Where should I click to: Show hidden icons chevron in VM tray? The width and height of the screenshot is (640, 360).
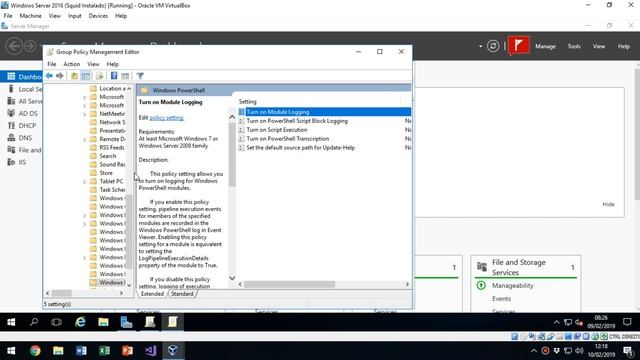[556, 322]
